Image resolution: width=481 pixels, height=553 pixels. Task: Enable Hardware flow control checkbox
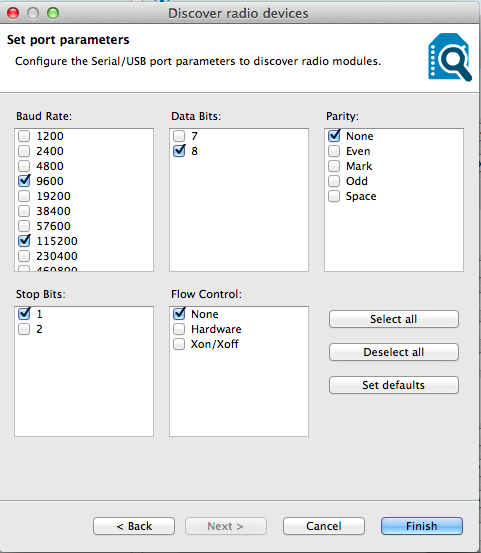tap(179, 329)
